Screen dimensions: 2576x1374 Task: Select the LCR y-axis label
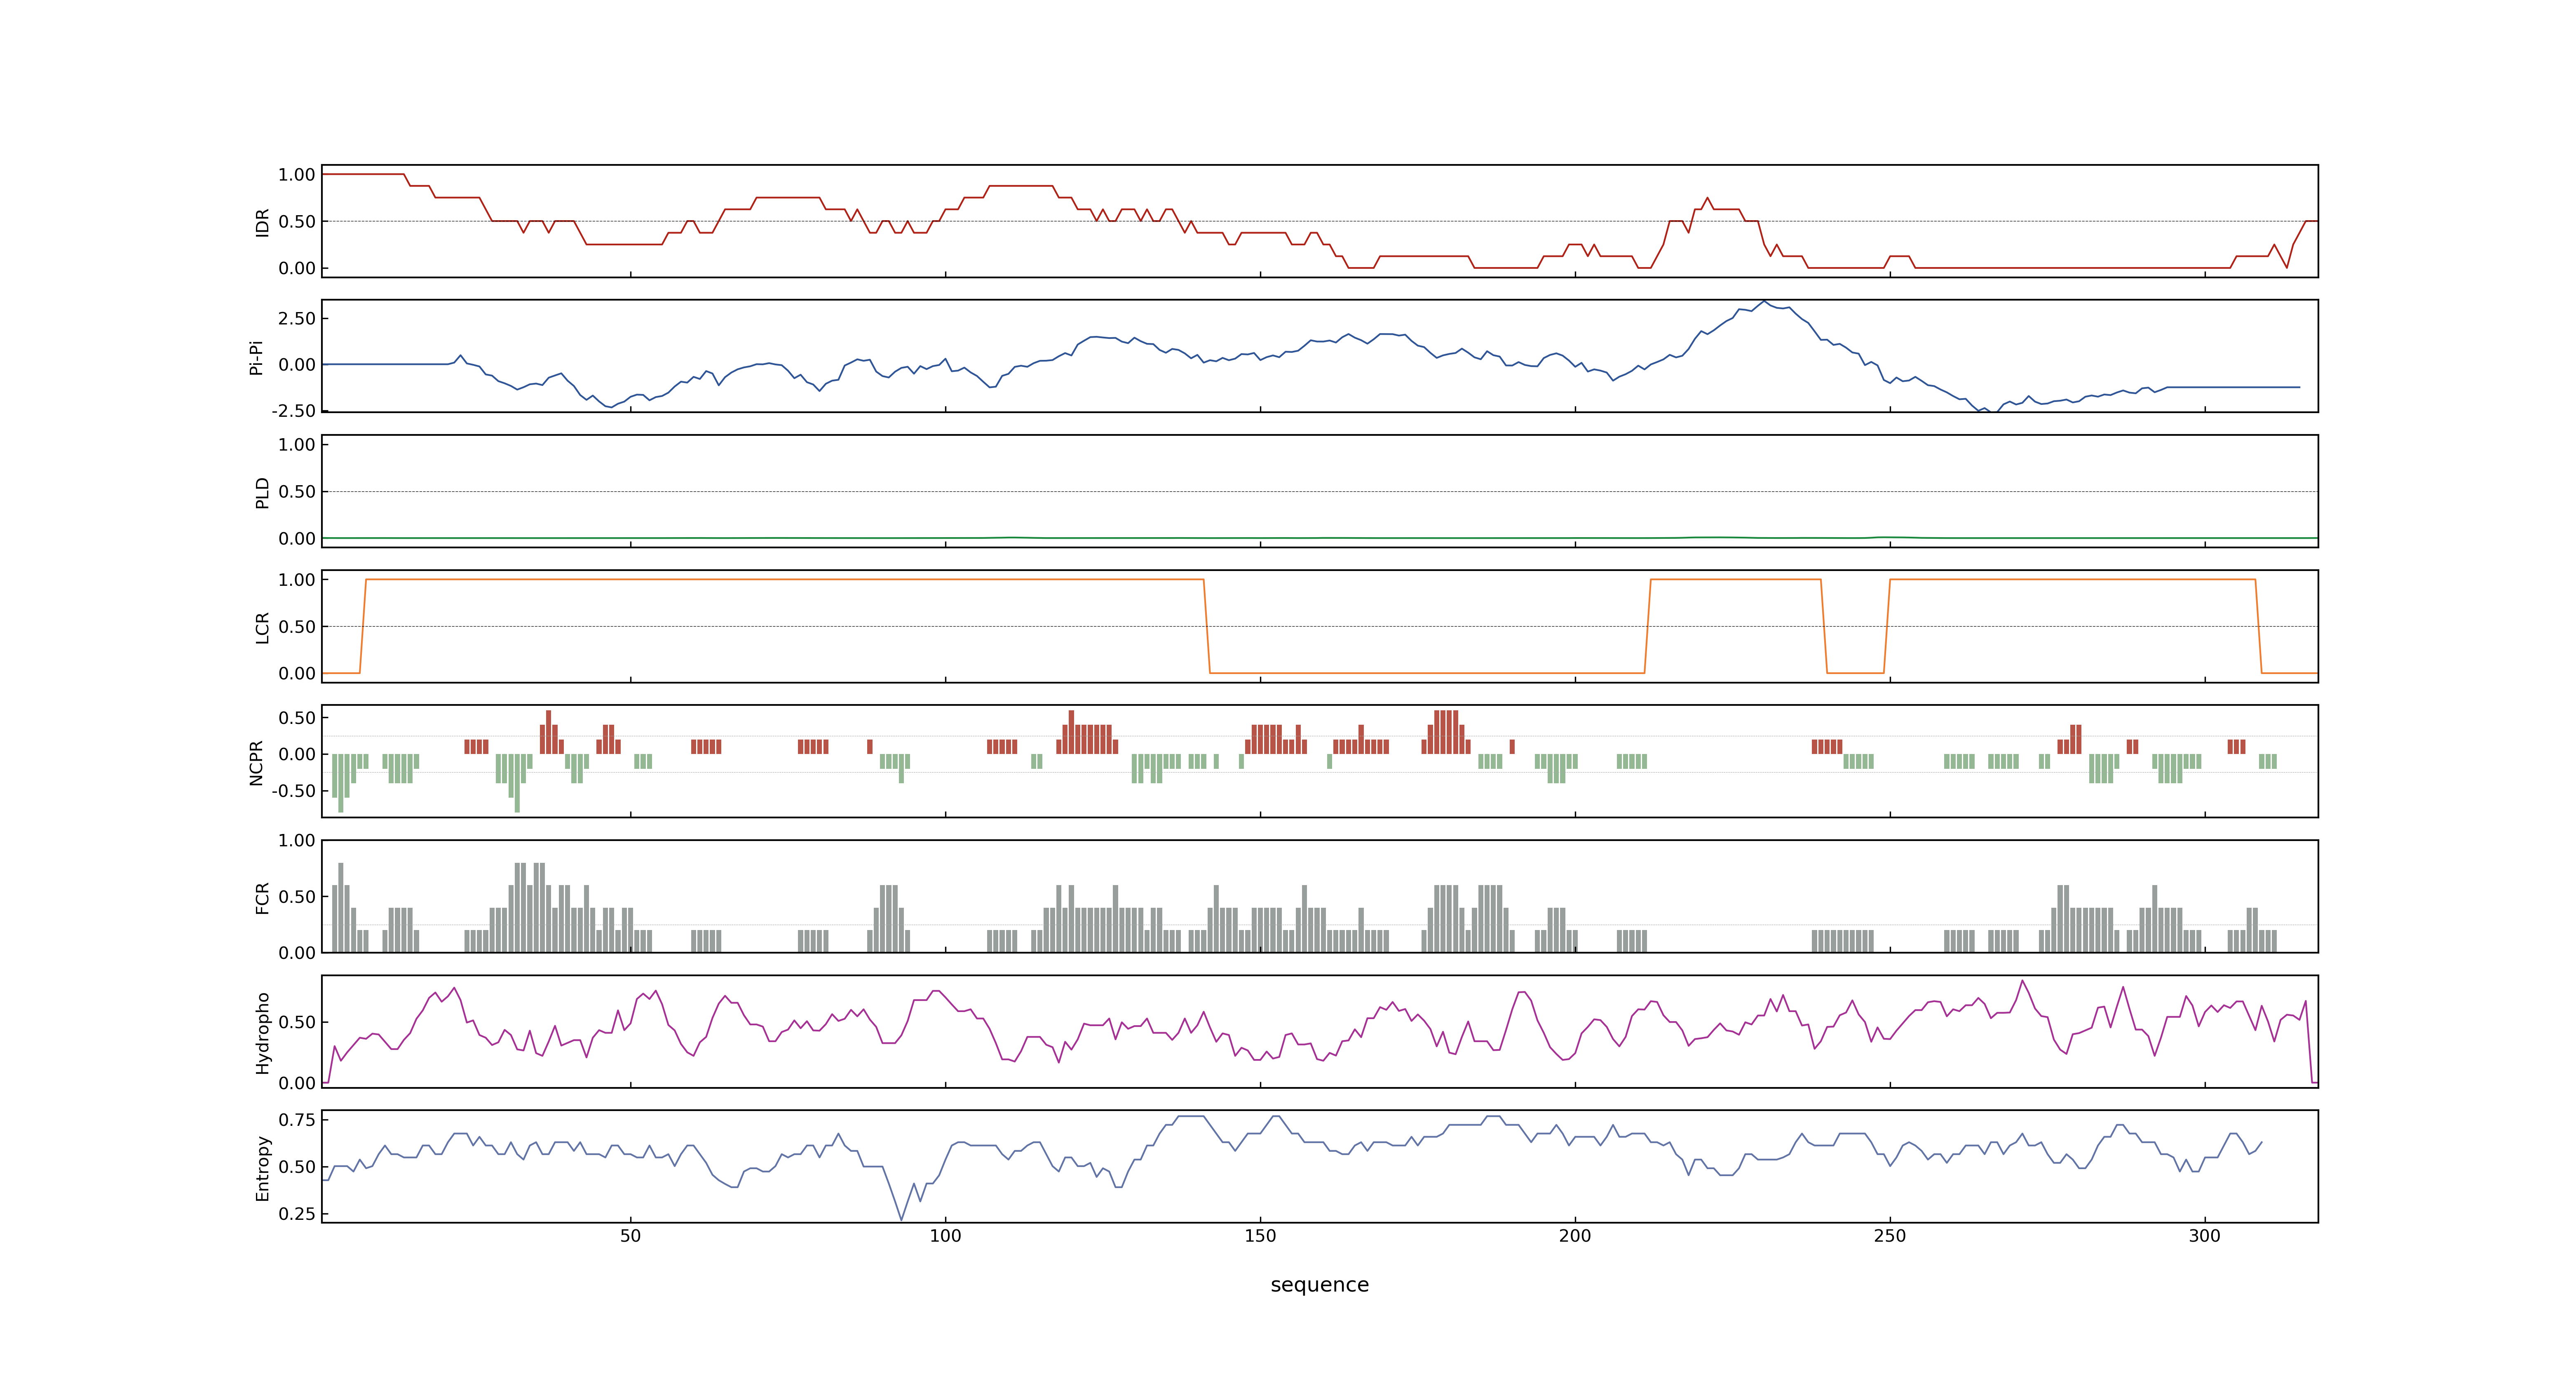(263, 628)
